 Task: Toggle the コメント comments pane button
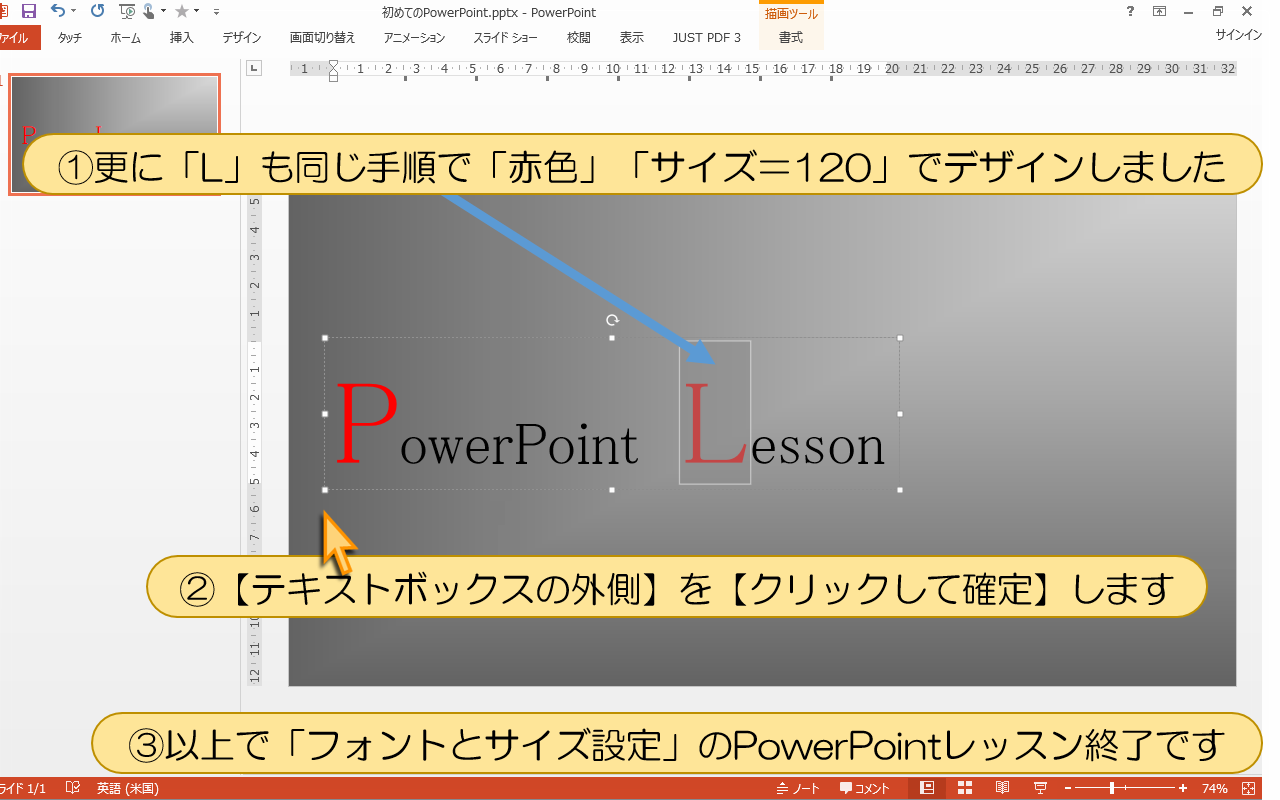click(865, 788)
